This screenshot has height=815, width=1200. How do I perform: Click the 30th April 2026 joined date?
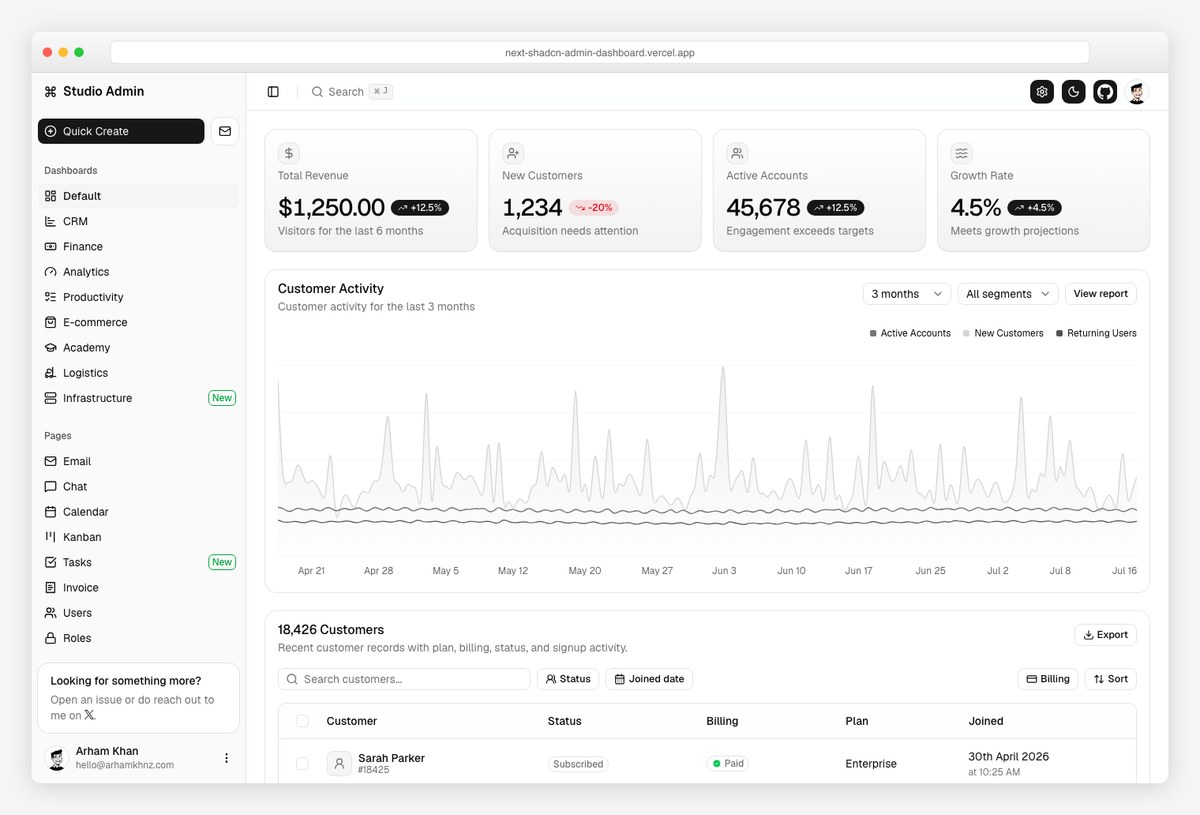(x=1008, y=757)
